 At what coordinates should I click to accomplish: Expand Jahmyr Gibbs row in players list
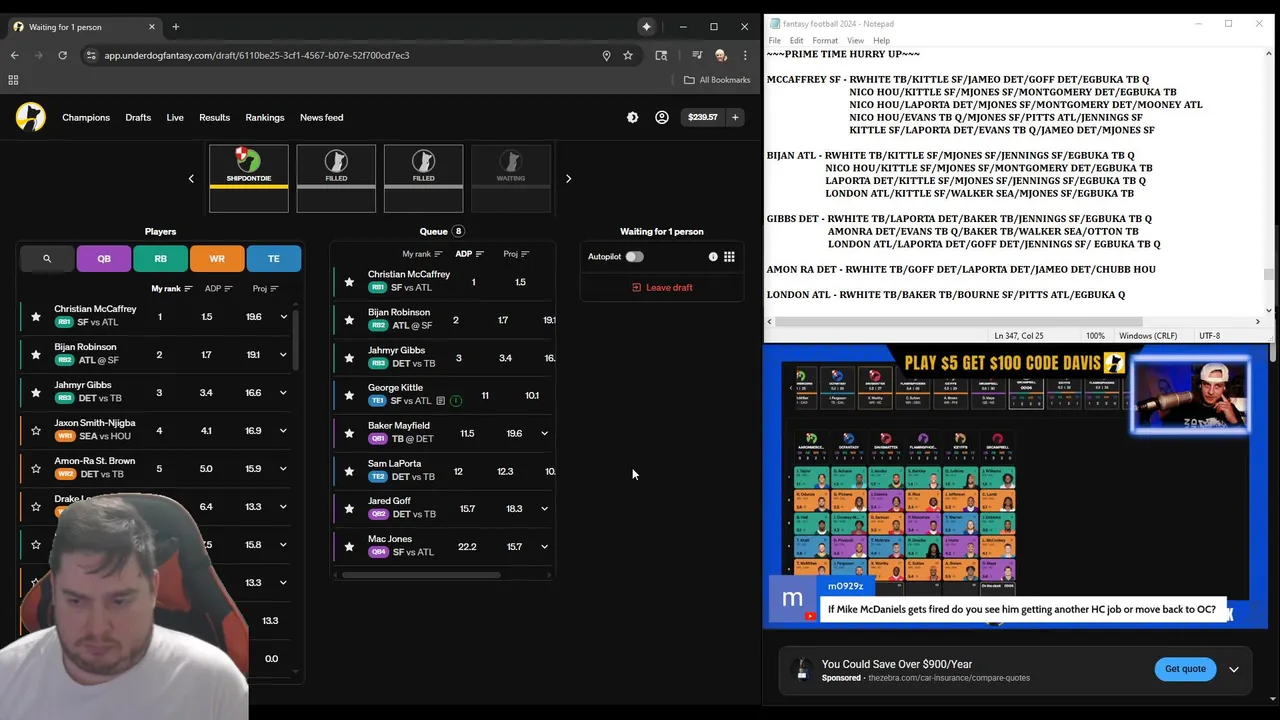[283, 393]
